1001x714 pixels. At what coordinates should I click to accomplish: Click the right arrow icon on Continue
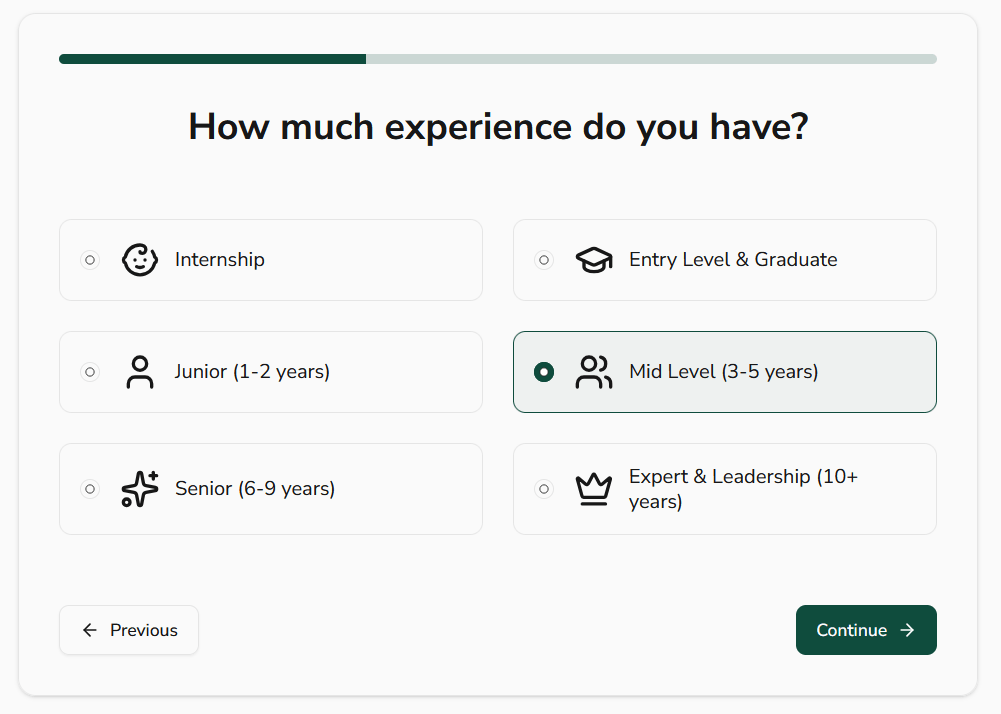click(907, 630)
